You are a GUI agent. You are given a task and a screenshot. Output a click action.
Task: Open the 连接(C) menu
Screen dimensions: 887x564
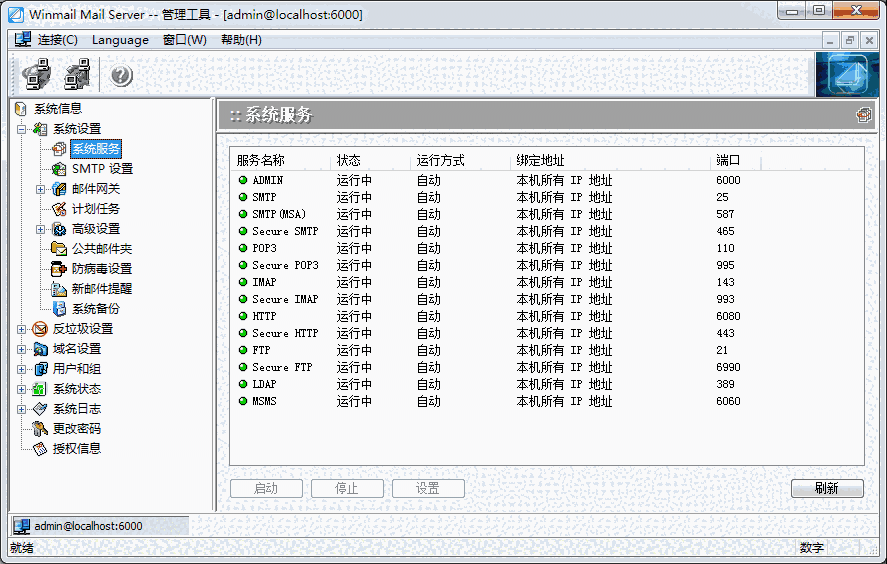tap(57, 40)
